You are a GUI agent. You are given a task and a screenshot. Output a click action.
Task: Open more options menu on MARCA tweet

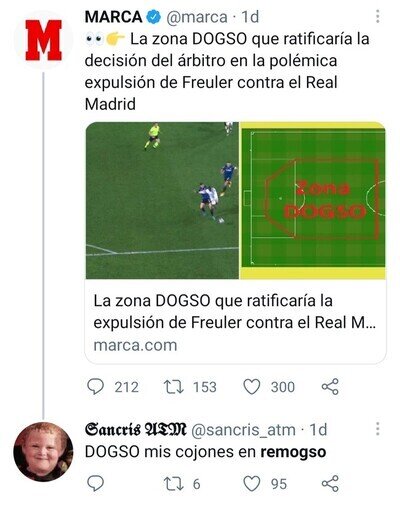coord(378,16)
